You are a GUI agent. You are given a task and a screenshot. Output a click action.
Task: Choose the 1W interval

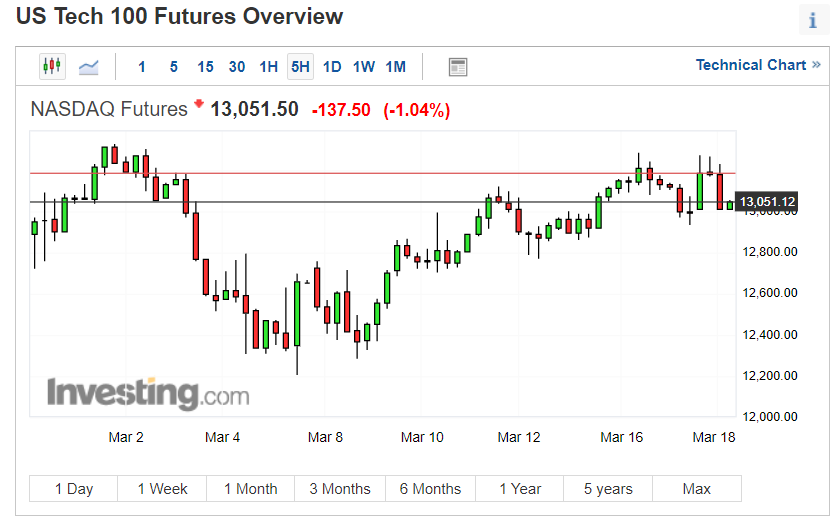[364, 67]
